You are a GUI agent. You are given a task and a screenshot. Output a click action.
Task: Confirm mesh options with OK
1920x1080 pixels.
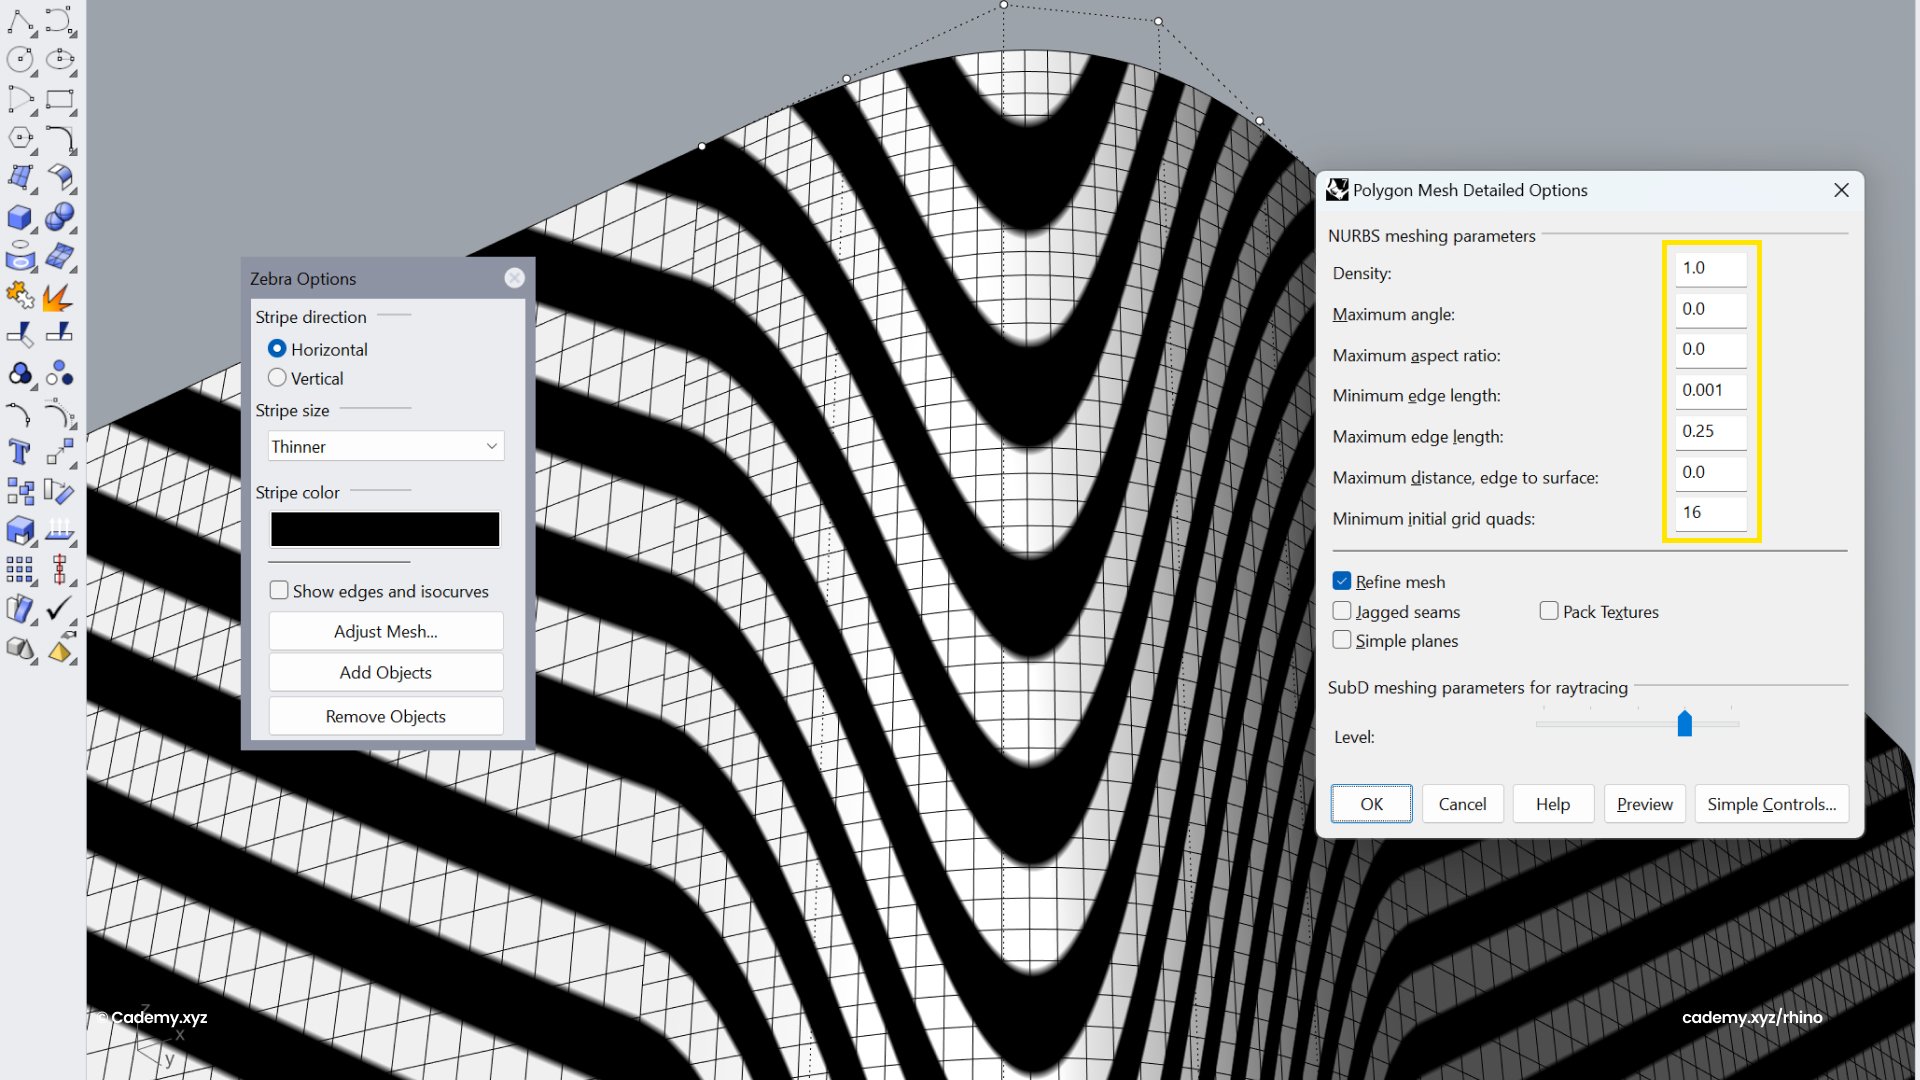1371,804
